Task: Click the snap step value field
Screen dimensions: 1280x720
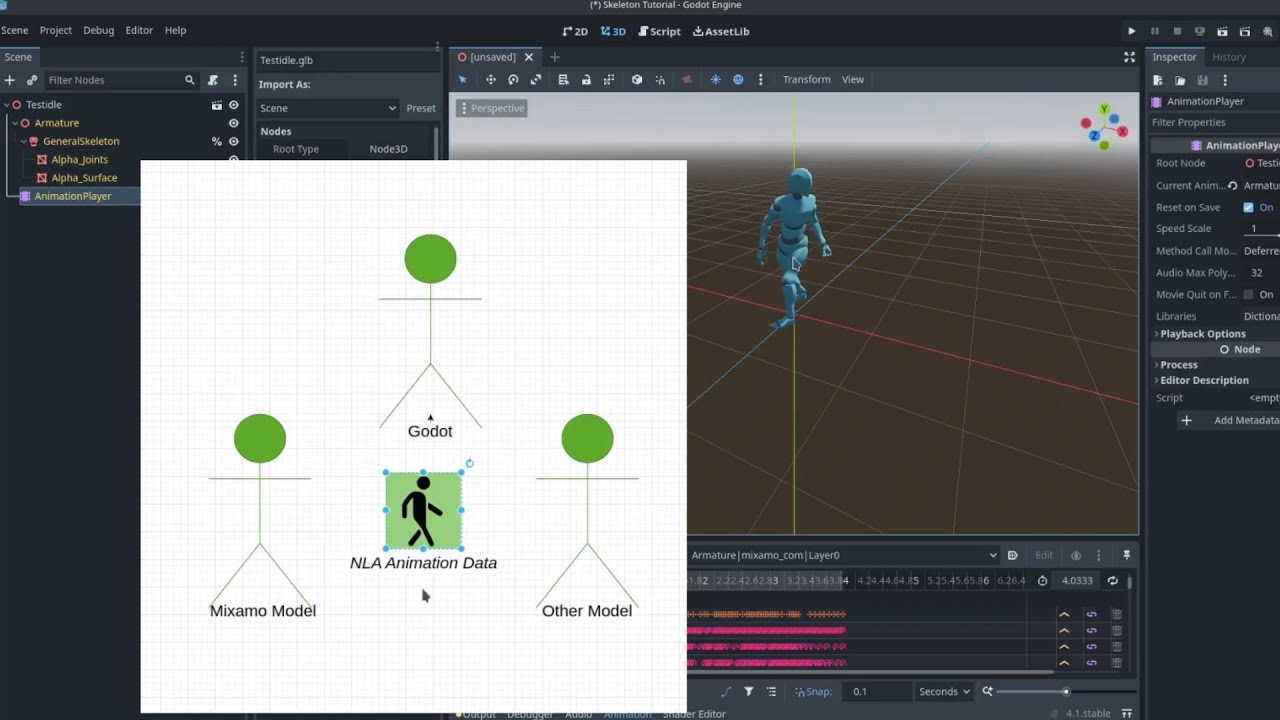Action: 877,691
